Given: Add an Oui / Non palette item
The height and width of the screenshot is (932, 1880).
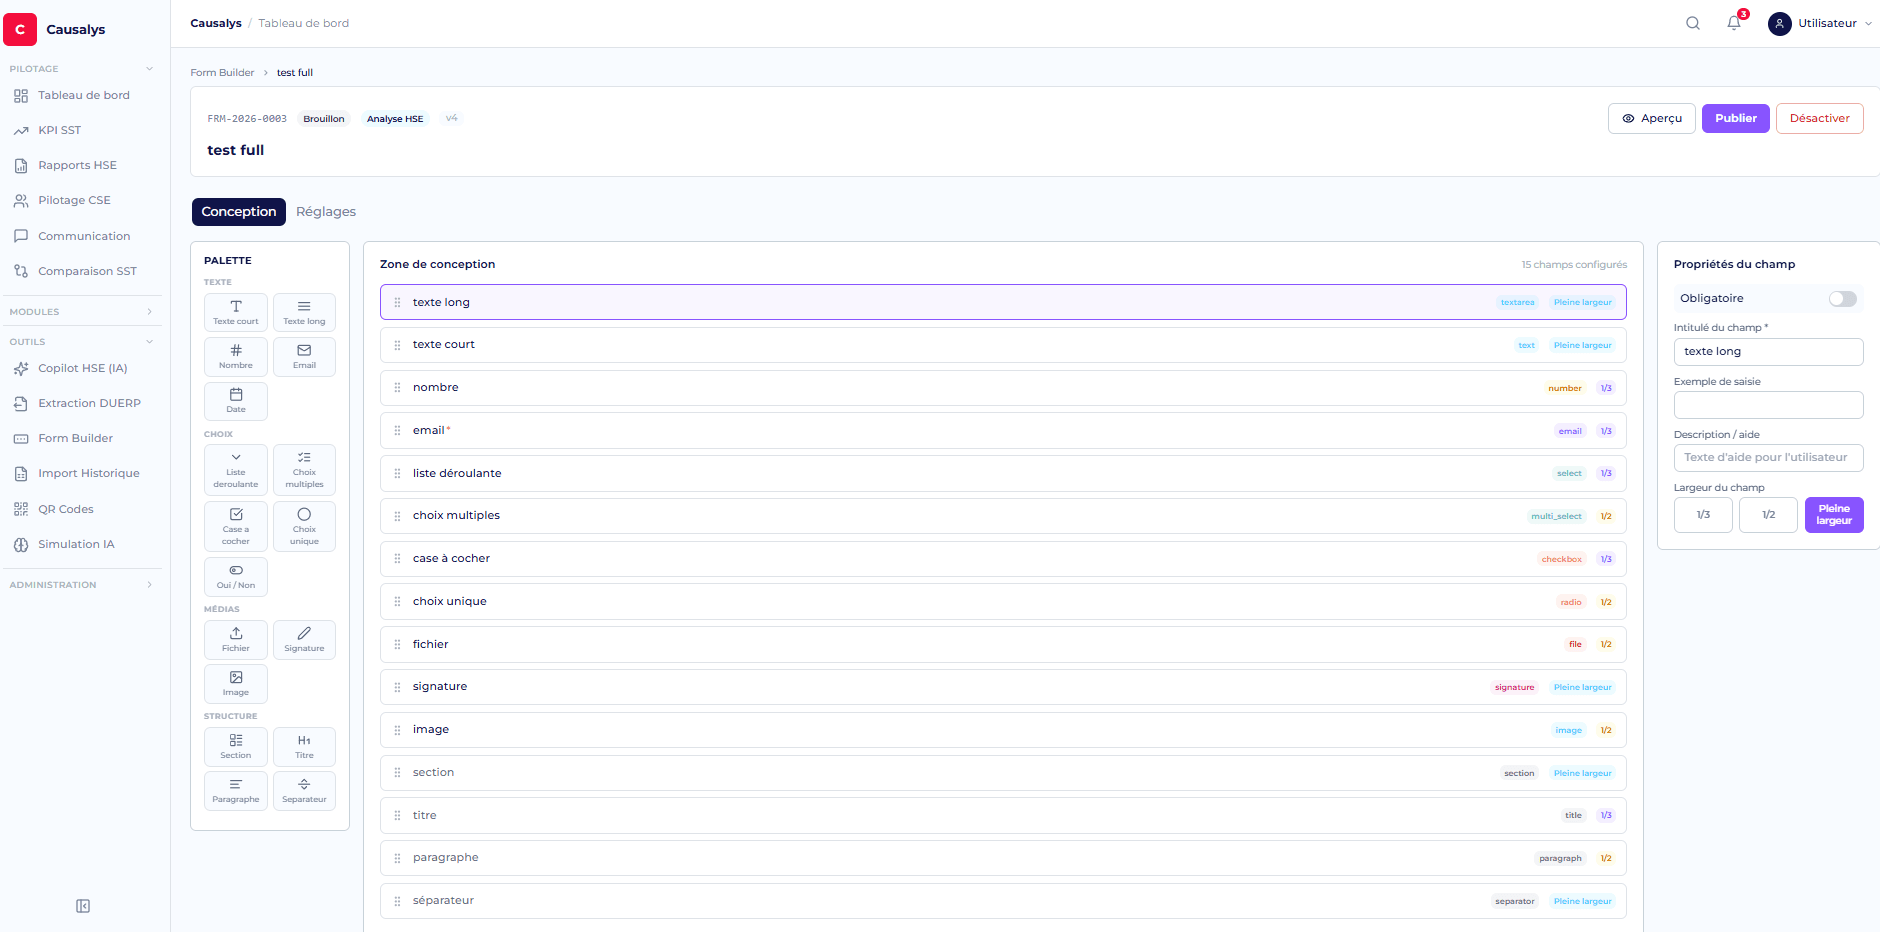Looking at the screenshot, I should click(236, 577).
